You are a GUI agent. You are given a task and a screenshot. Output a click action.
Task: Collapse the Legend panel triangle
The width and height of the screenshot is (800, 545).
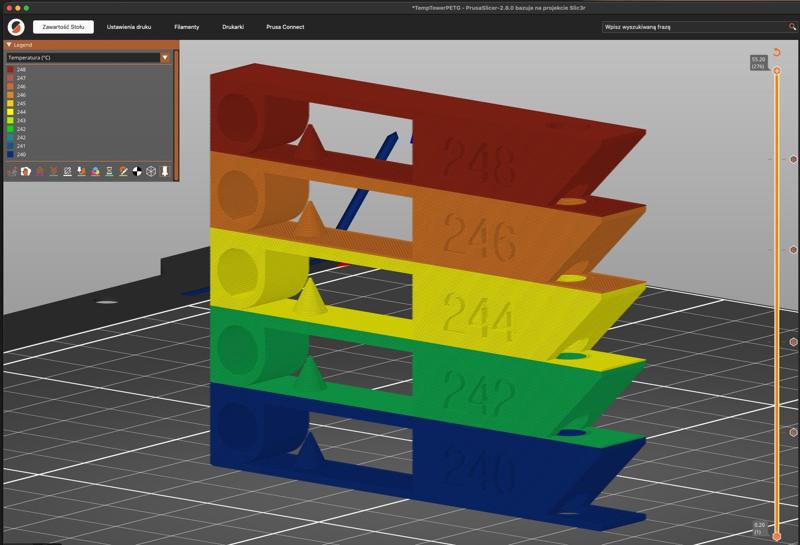[9, 45]
